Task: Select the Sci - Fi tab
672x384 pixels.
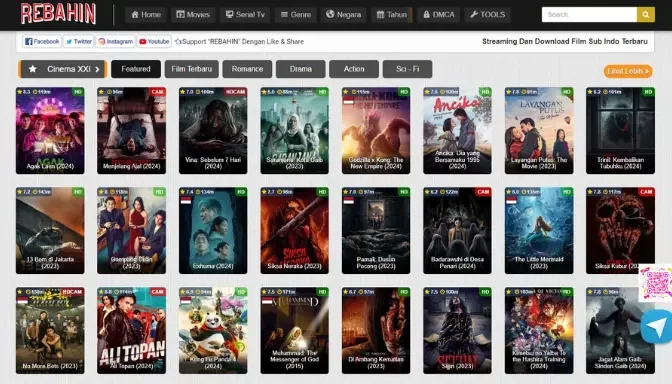Action: coord(408,69)
